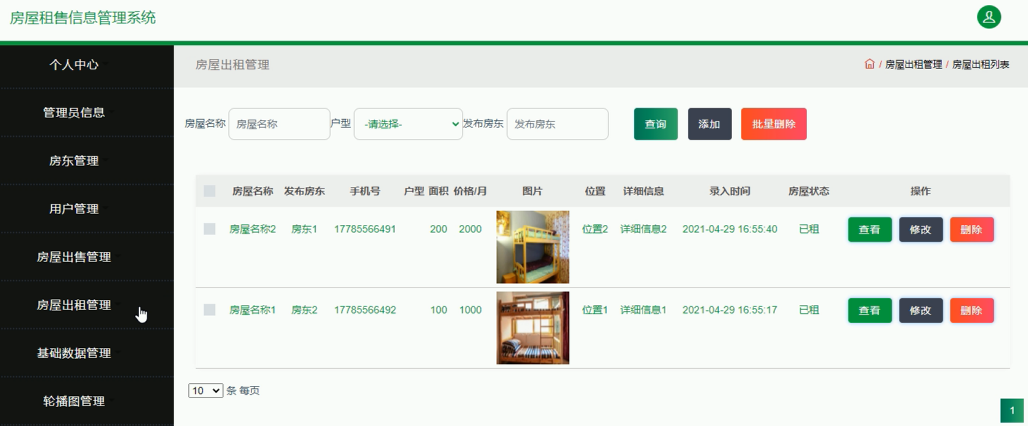This screenshot has height=426, width=1028.
Task: Click 查看 for 房屋名称2 row
Action: (869, 229)
